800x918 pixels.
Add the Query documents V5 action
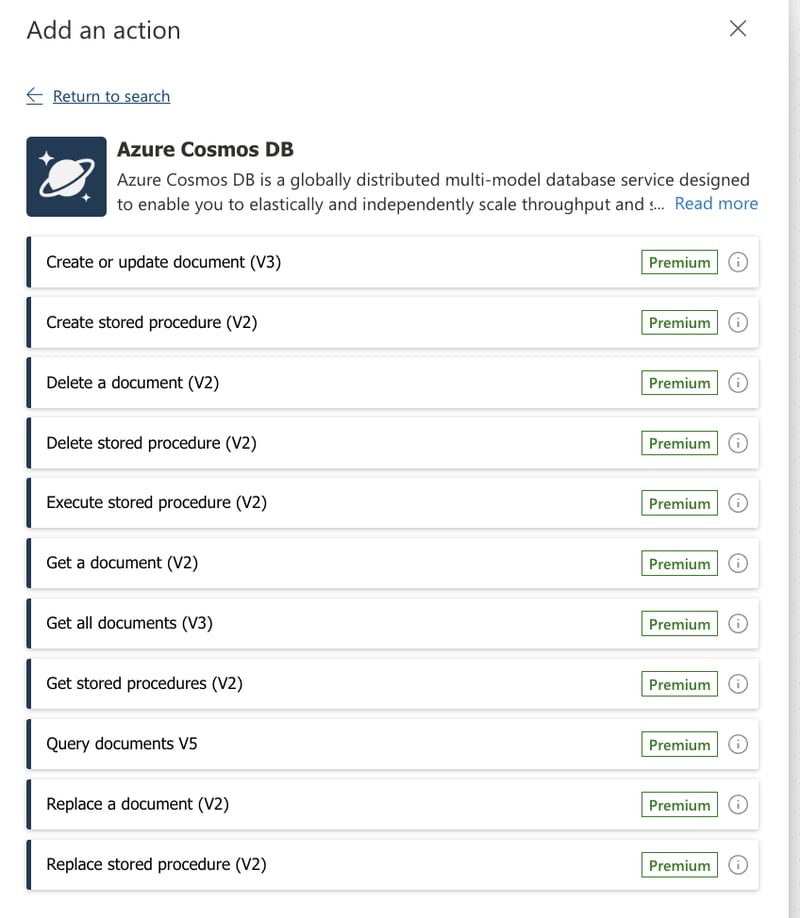122,744
